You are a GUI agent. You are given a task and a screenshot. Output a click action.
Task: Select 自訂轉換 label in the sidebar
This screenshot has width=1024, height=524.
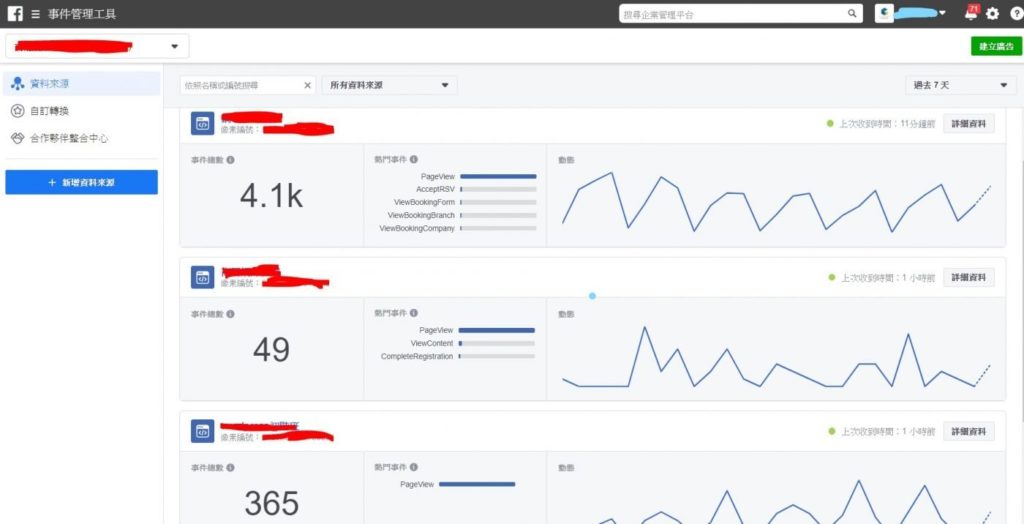pyautogui.click(x=50, y=111)
